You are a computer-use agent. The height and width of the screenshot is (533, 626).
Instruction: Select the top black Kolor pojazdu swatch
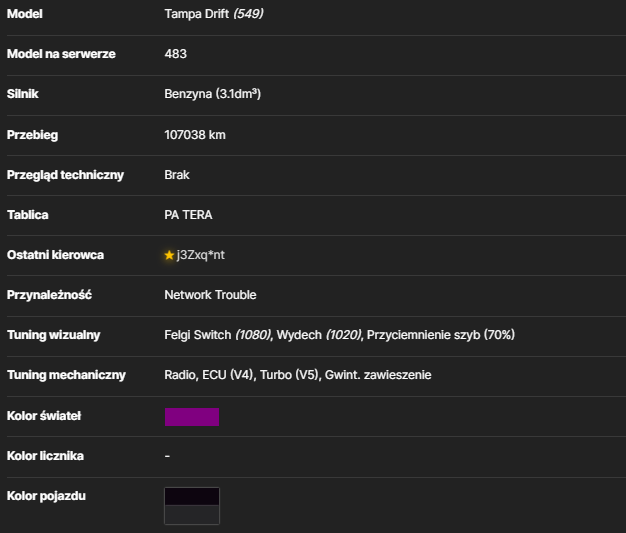pyautogui.click(x=192, y=496)
